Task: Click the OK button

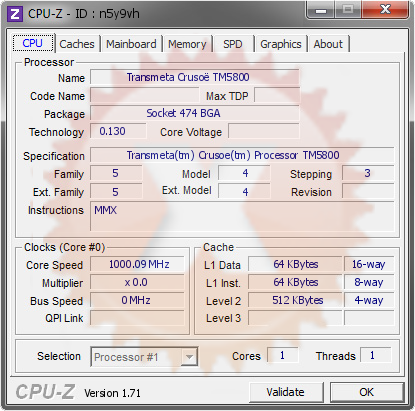Action: pyautogui.click(x=367, y=392)
